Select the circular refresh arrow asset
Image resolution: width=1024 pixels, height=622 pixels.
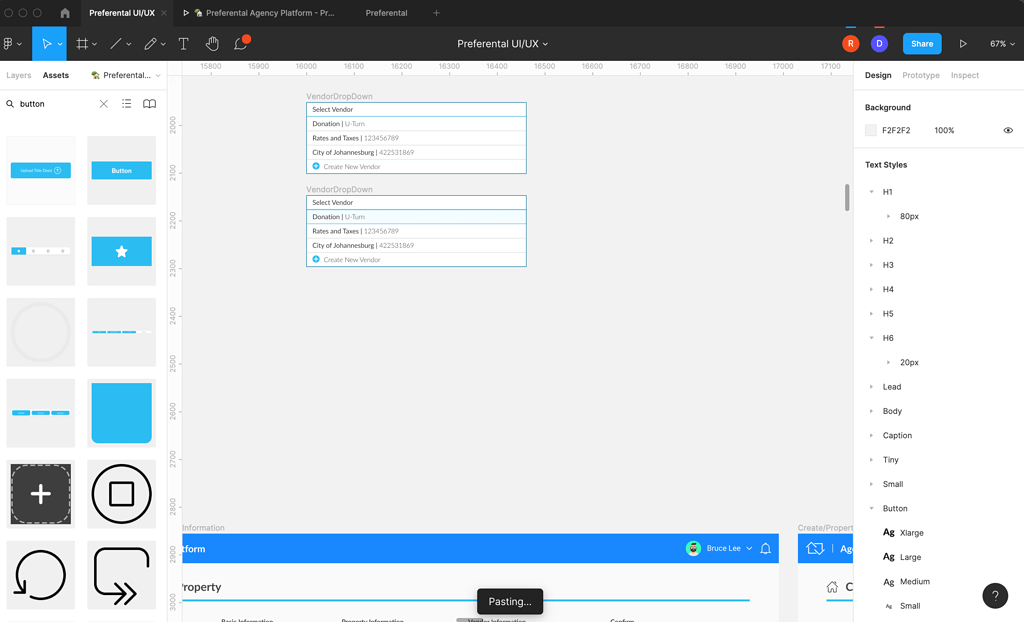[40, 575]
